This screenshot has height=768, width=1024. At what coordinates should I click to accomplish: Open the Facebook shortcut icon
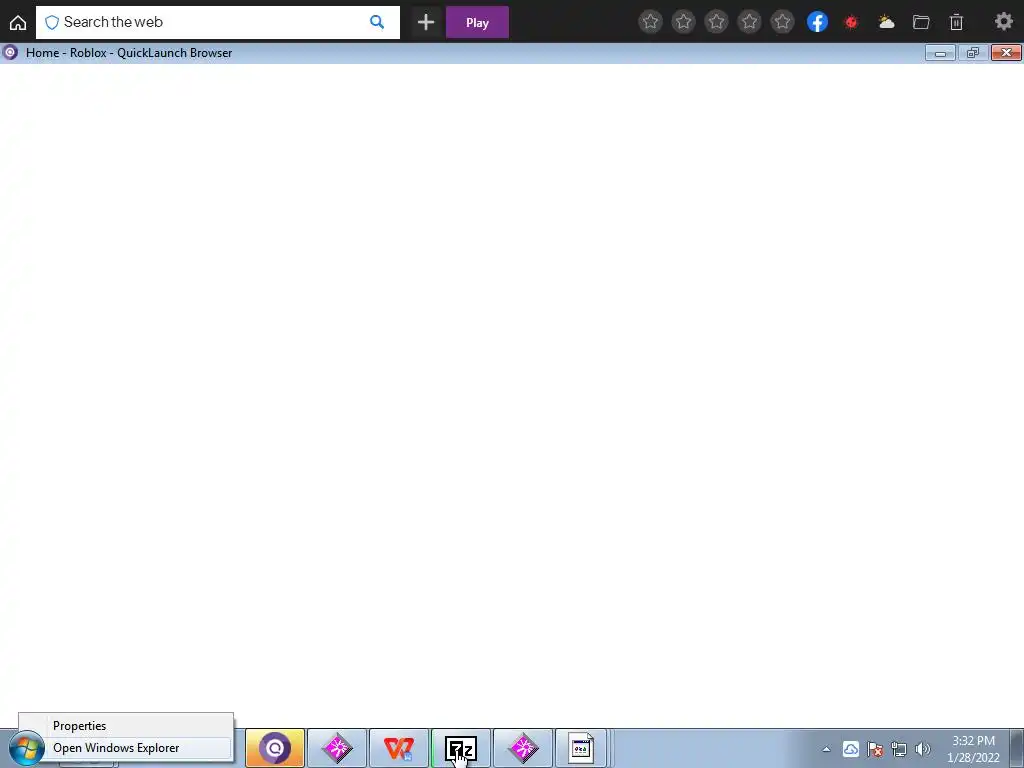(x=818, y=22)
